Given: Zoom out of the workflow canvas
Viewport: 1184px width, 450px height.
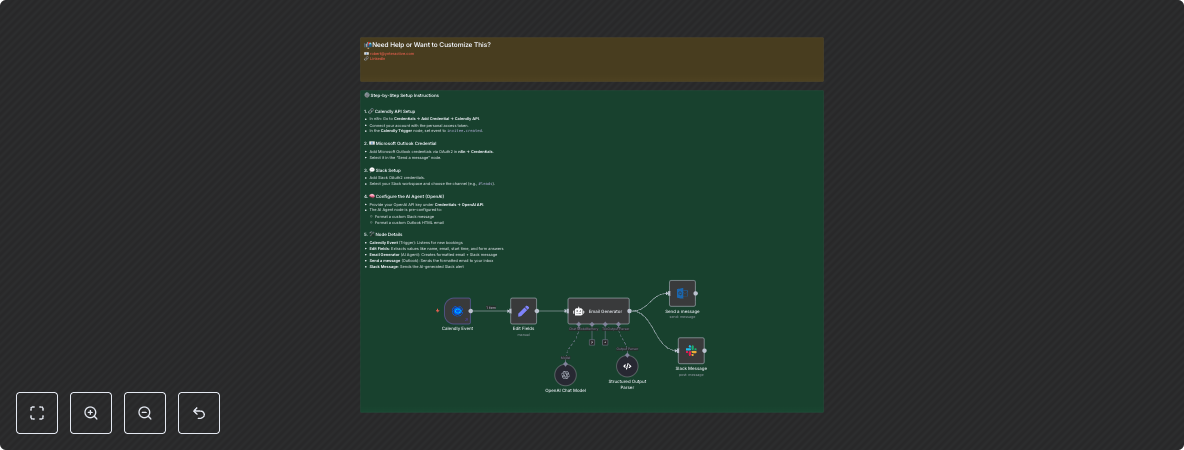Looking at the screenshot, I should click(145, 413).
